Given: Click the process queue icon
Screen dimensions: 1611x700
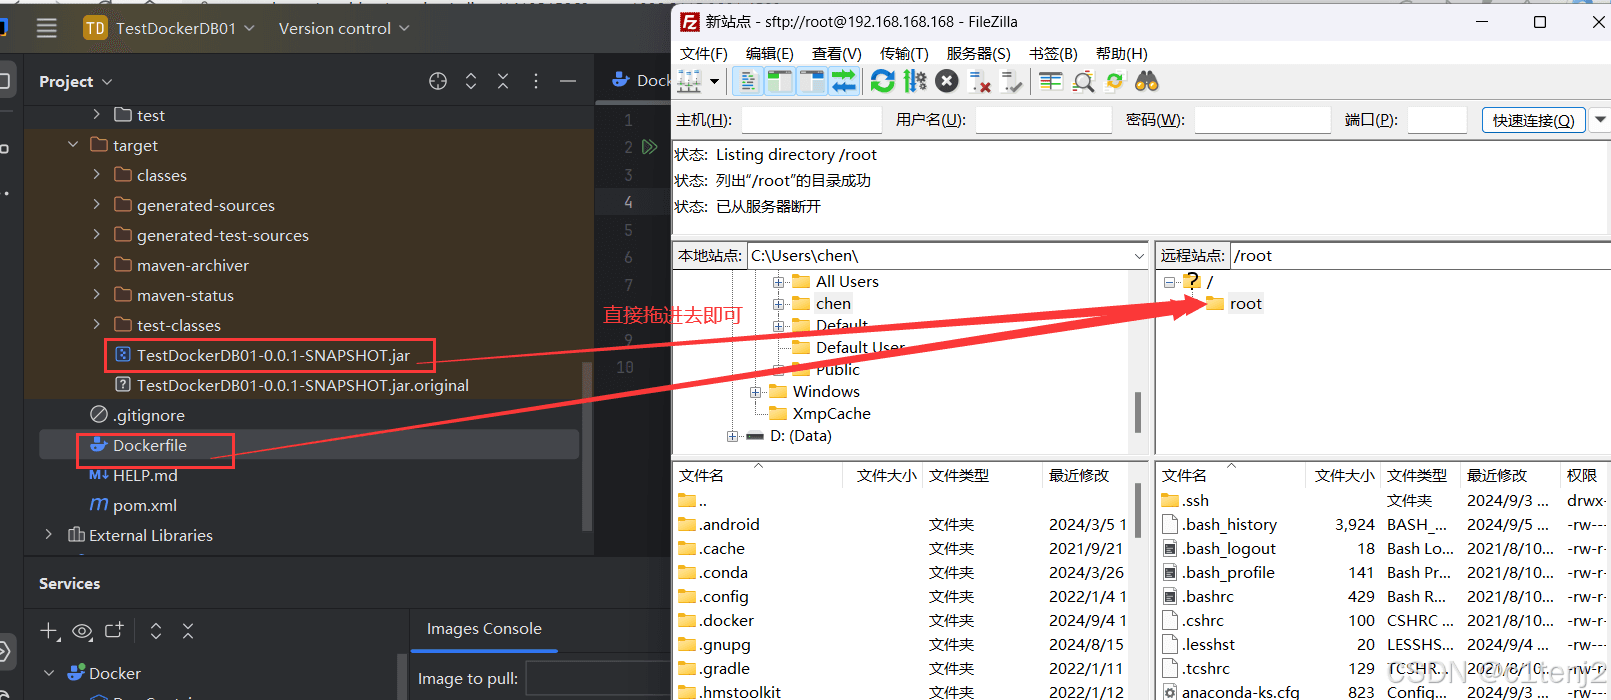Looking at the screenshot, I should [x=914, y=81].
